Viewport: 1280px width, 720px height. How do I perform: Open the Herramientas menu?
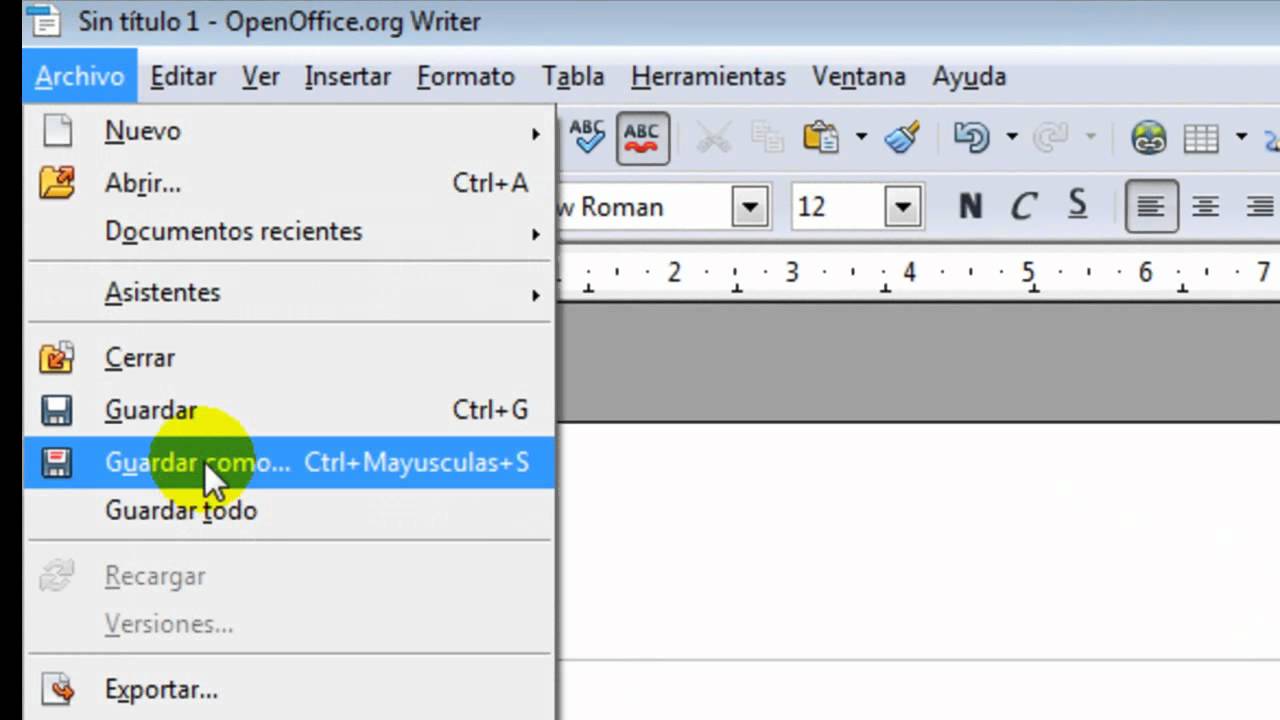[708, 77]
